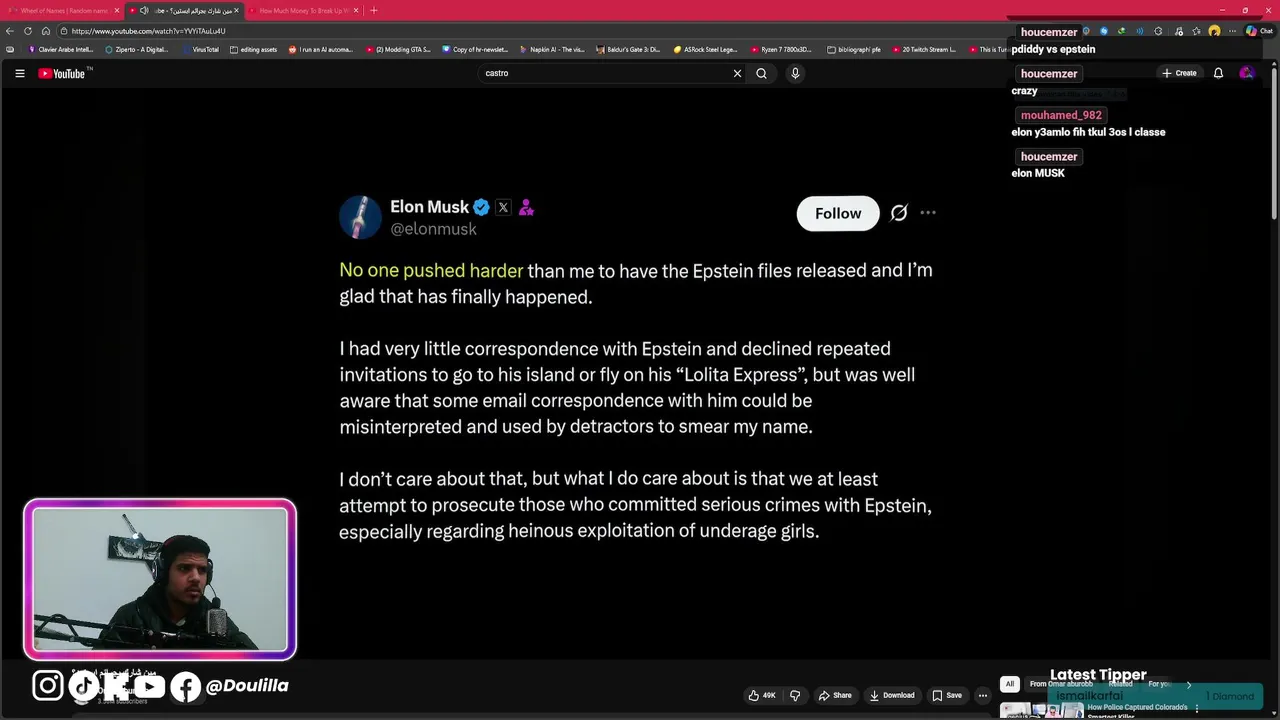1280x720 pixels.
Task: Open the 'Ryzen 7 7800x3D...' bookmark
Action: (x=782, y=49)
